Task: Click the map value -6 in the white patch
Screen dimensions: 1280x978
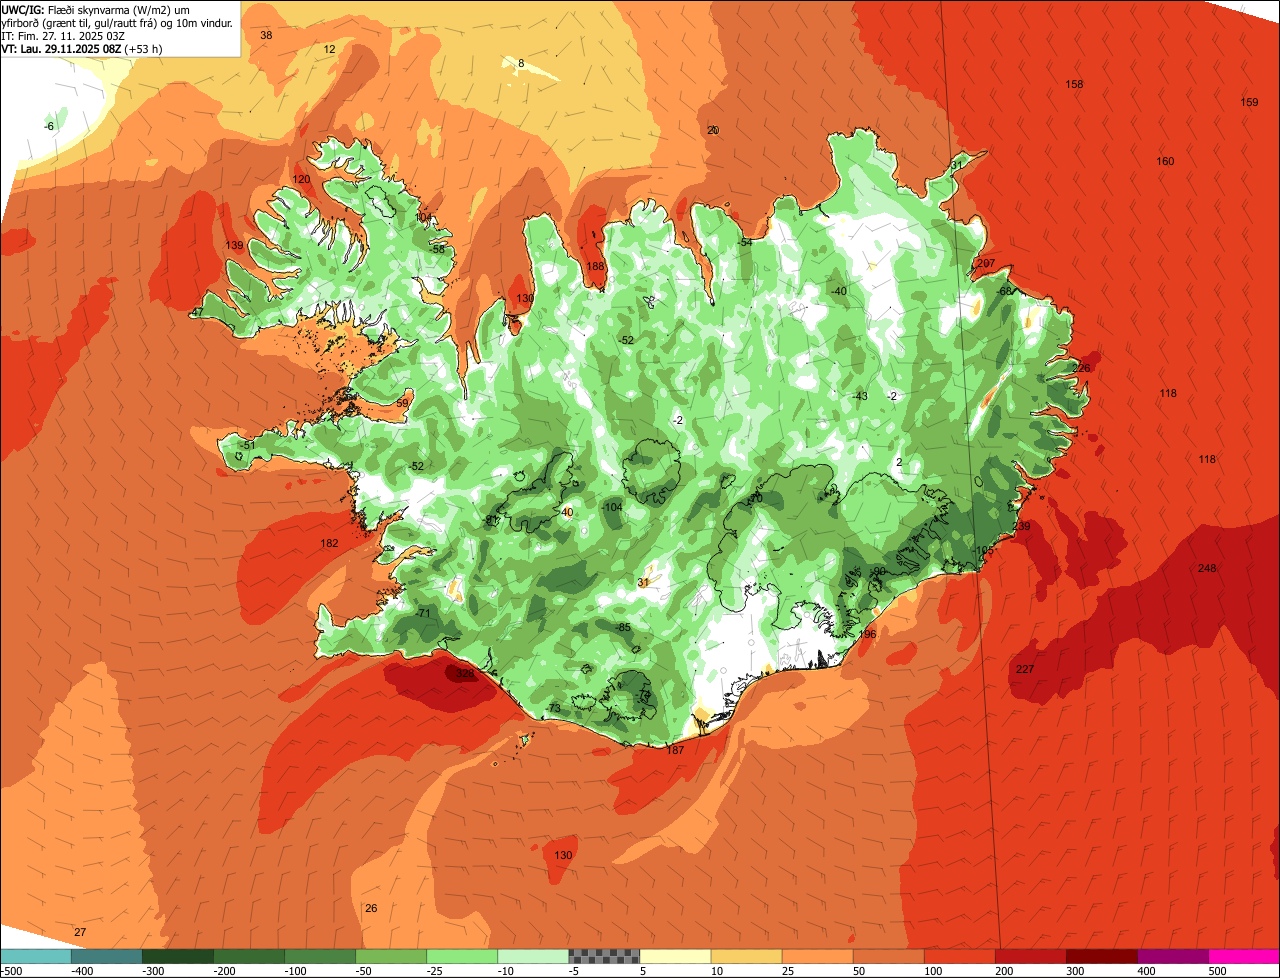Action: coord(49,126)
